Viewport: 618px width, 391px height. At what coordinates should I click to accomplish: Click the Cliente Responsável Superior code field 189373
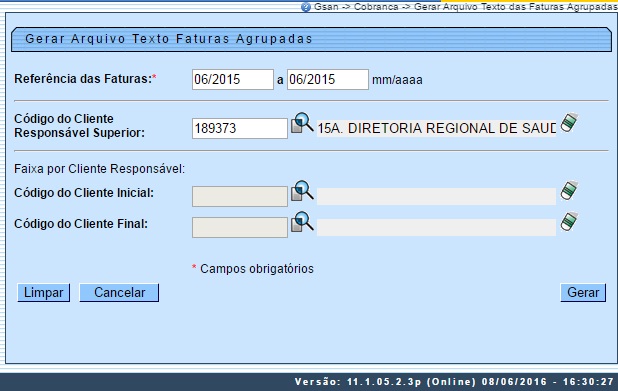point(240,128)
